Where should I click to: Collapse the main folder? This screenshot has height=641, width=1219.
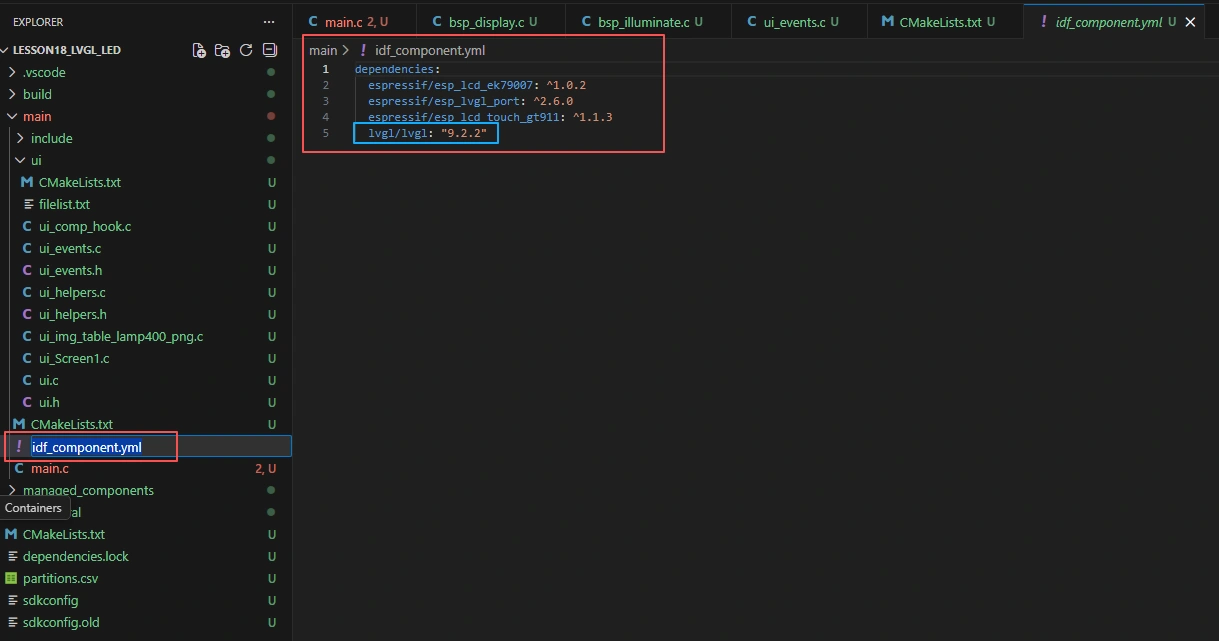click(x=37, y=116)
